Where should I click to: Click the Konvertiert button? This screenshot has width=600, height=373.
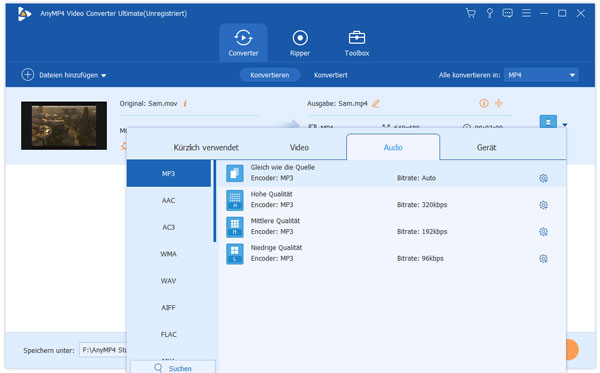pyautogui.click(x=331, y=75)
